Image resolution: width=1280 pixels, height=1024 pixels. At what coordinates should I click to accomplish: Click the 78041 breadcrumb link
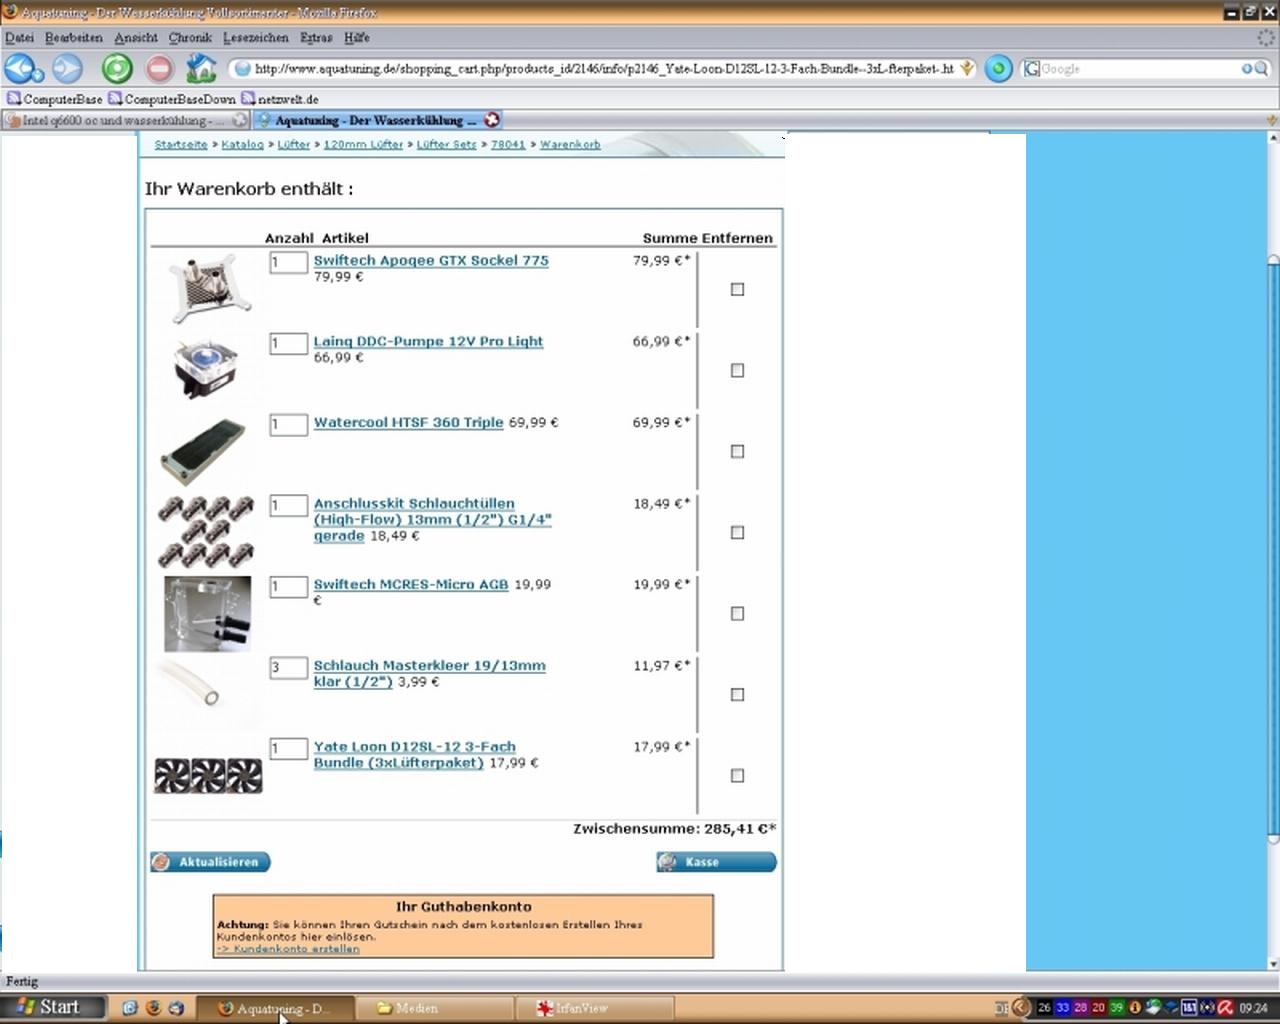tap(508, 144)
